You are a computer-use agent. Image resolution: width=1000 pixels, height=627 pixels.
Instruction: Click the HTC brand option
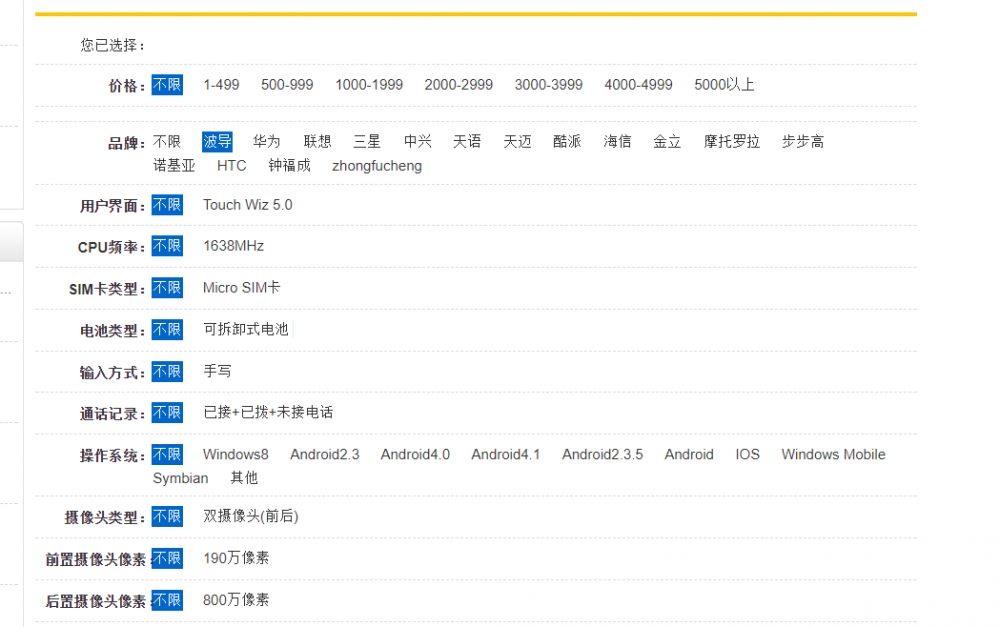point(231,165)
